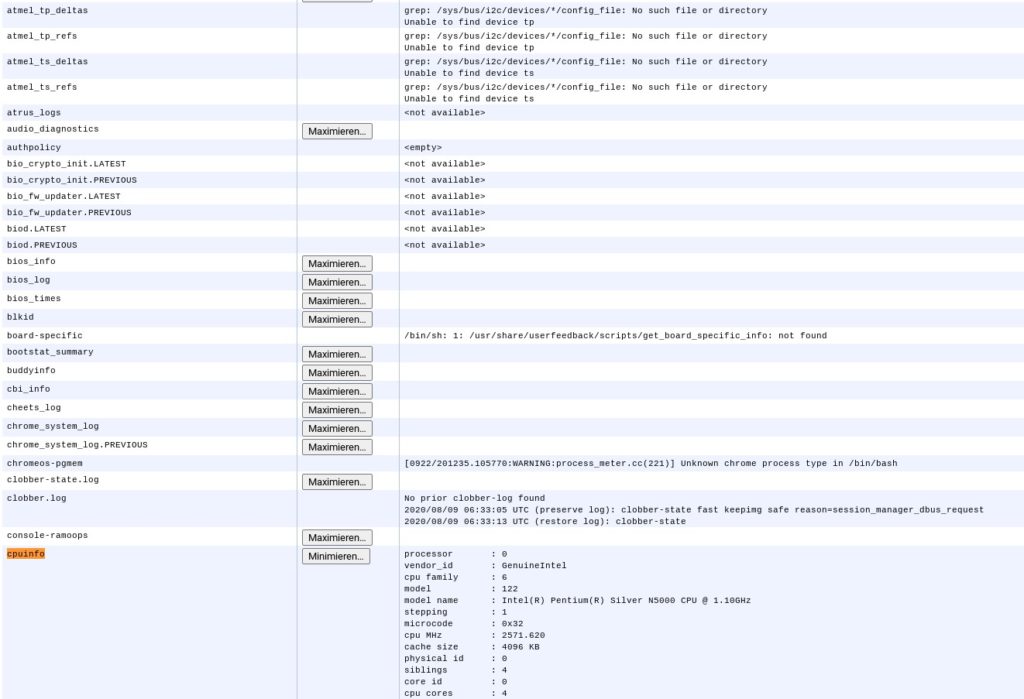
Task: Expand the audio_diagnostics log entry
Action: coord(337,131)
